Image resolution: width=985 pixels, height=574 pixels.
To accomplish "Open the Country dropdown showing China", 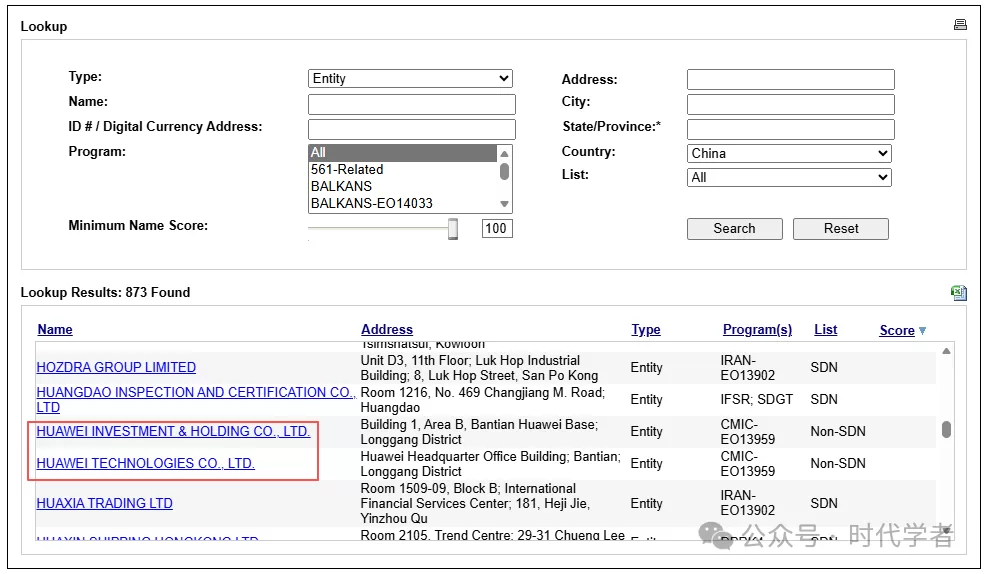I will (x=788, y=153).
